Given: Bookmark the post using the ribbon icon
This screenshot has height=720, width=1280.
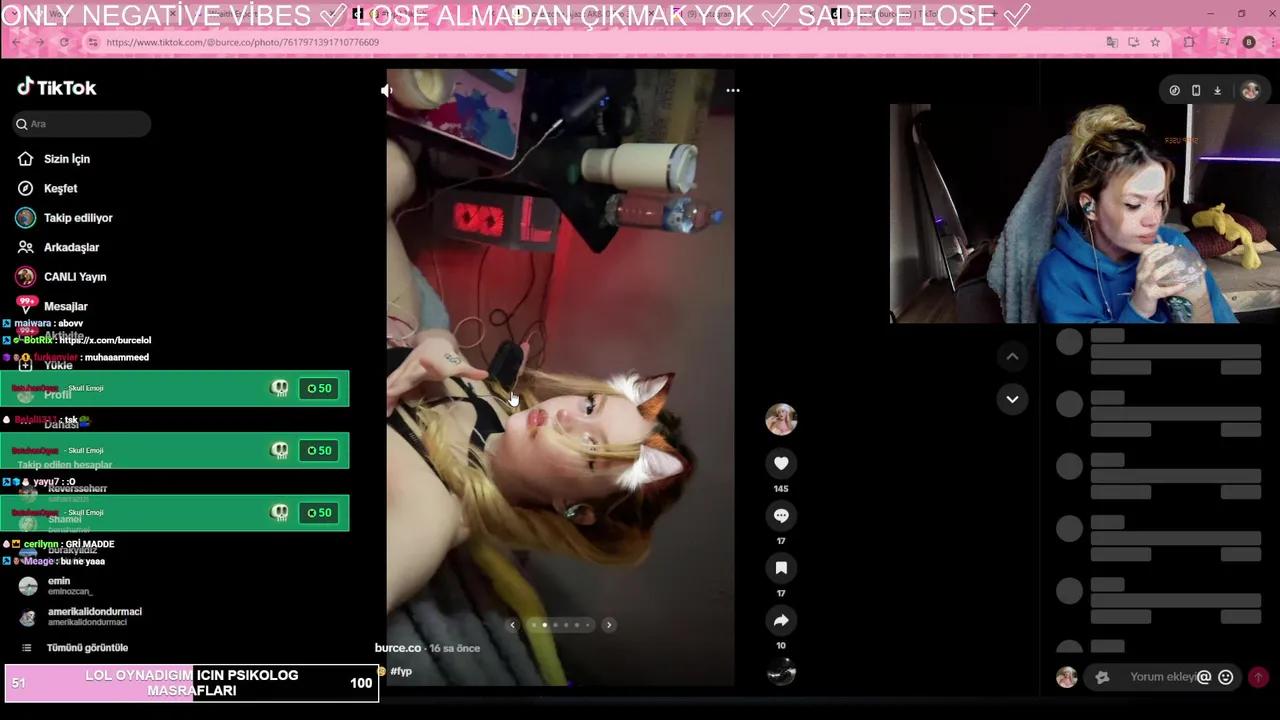Looking at the screenshot, I should click(781, 567).
